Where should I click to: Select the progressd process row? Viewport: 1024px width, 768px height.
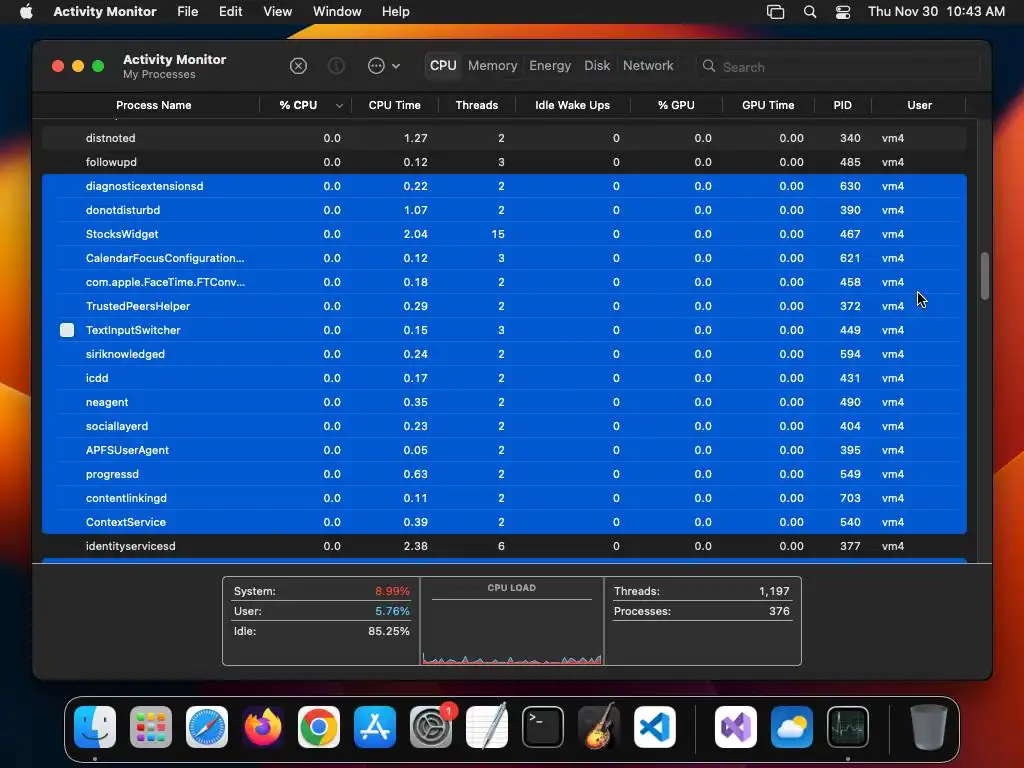point(504,474)
